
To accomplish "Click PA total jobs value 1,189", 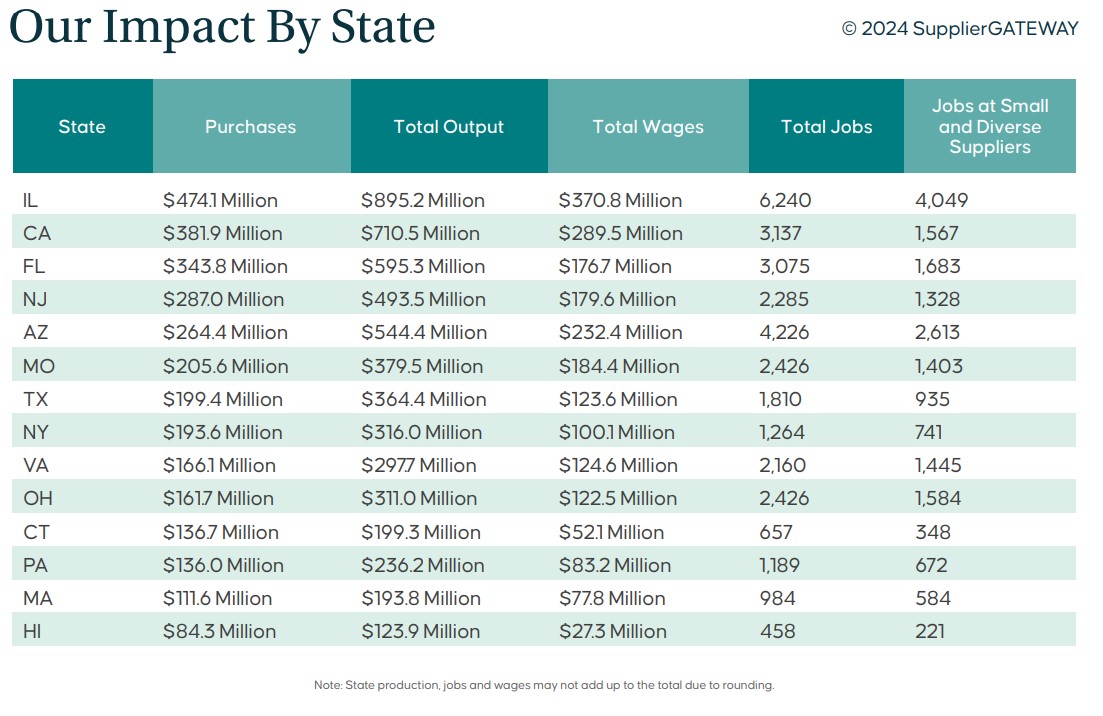I will coord(780,565).
